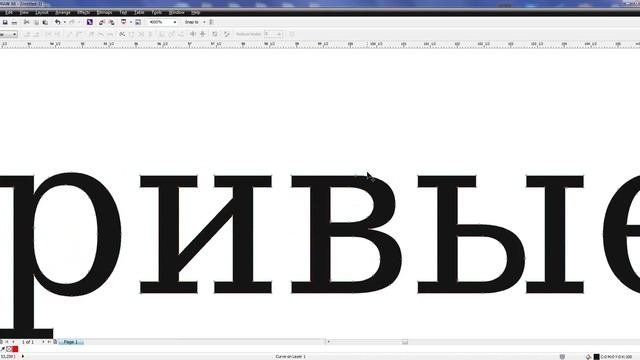Open the View menu

point(24,13)
